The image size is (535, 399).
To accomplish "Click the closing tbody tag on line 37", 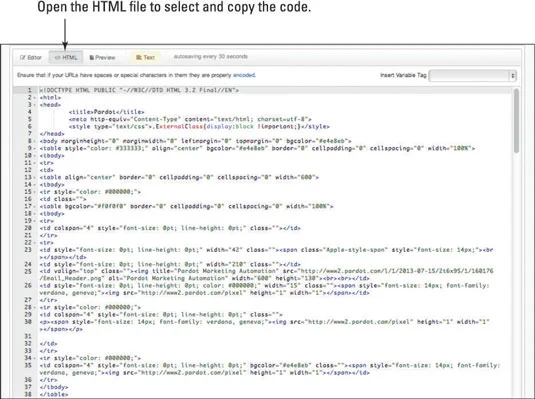I will [x=54, y=387].
